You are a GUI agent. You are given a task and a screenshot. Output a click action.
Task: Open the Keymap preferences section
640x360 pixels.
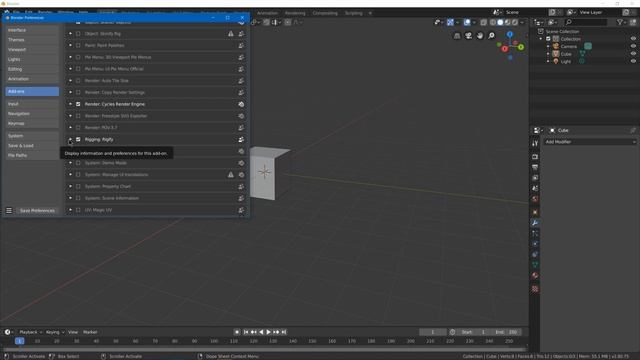32,124
